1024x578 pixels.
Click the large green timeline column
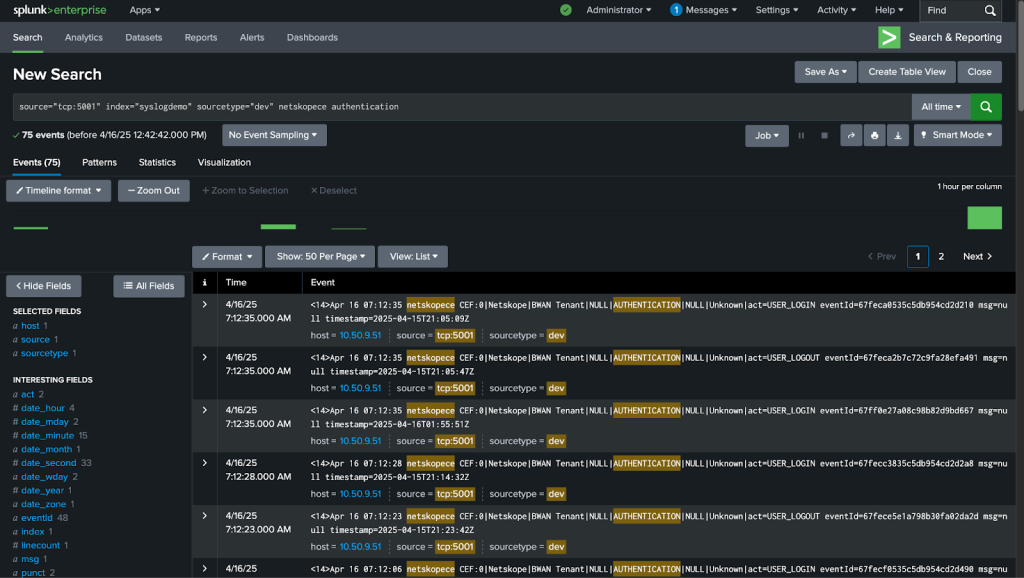pyautogui.click(x=984, y=218)
